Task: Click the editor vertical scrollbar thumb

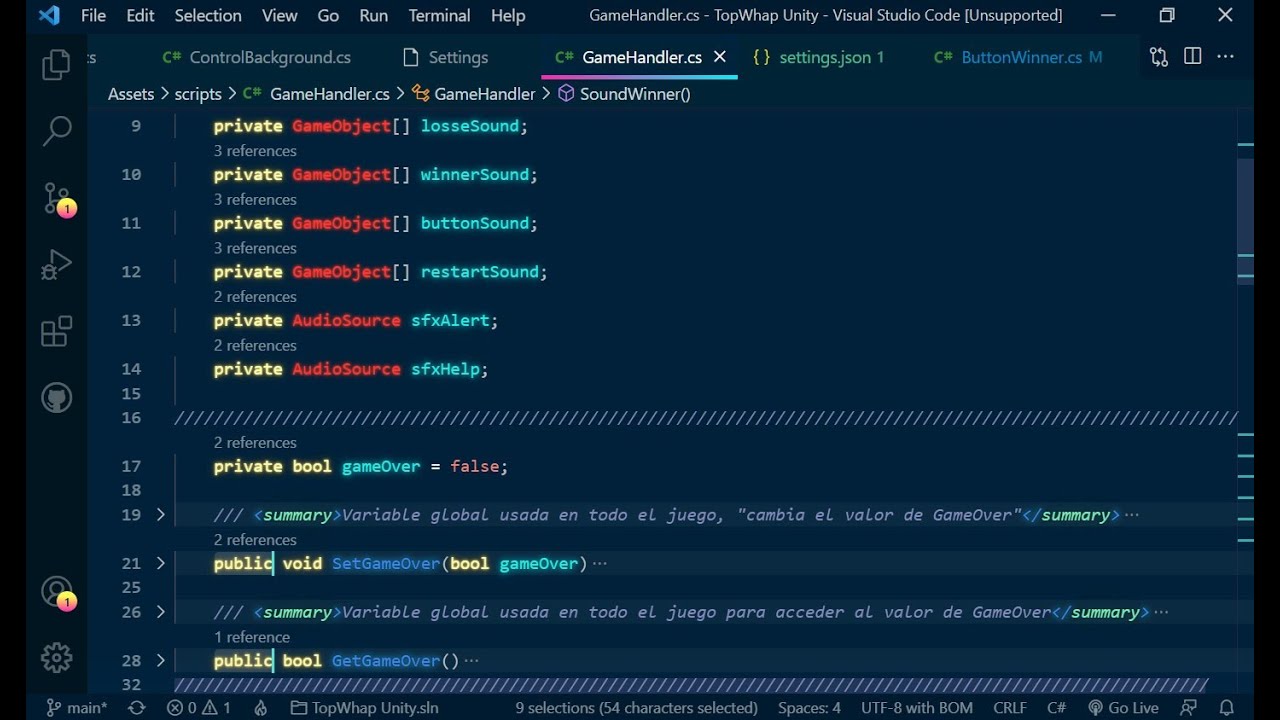Action: tap(1245, 222)
